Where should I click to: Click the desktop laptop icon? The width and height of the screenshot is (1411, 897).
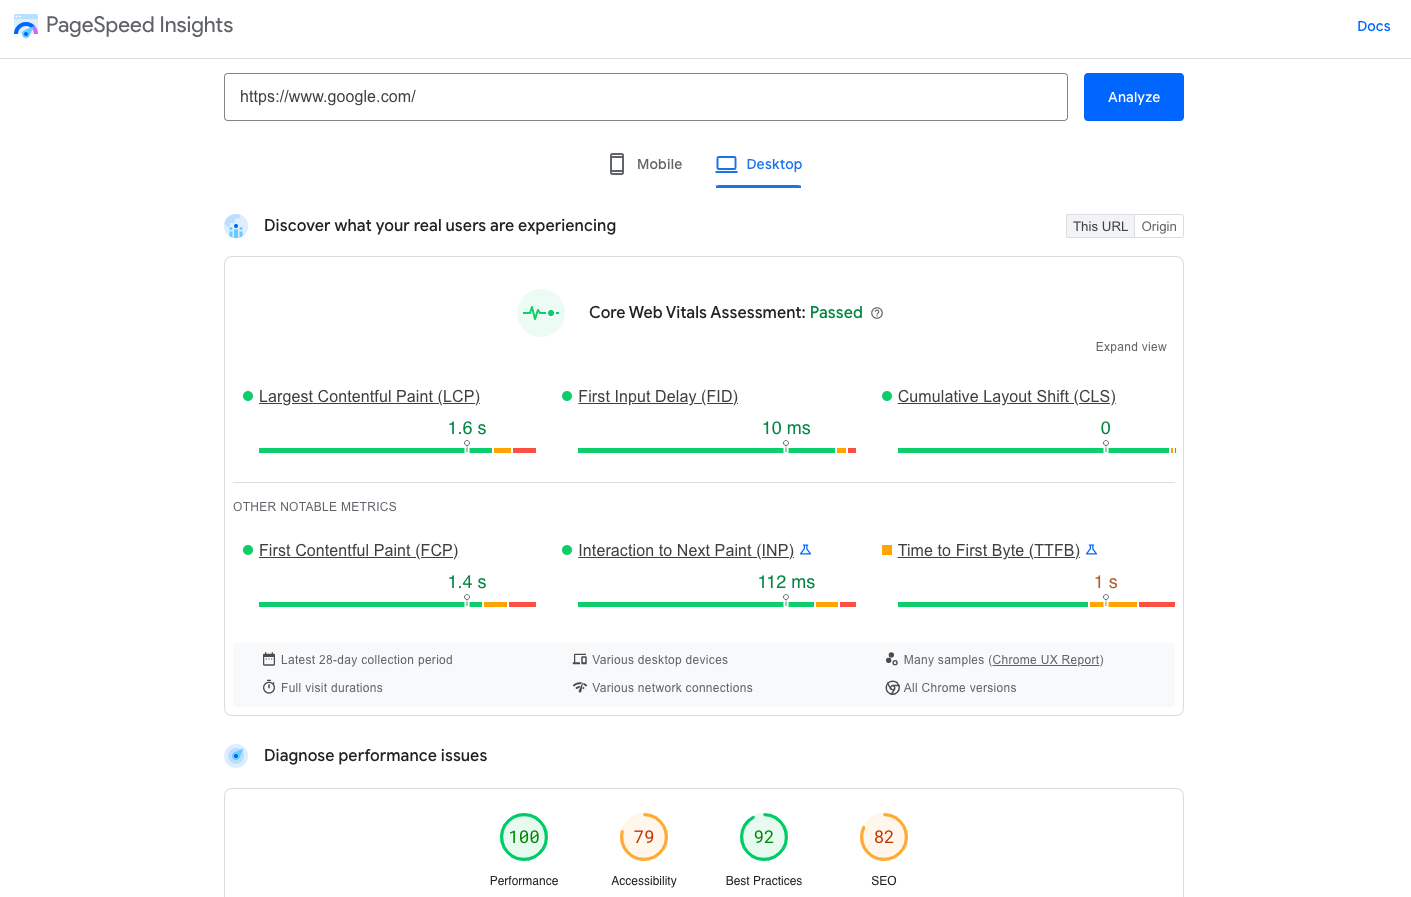tap(726, 164)
